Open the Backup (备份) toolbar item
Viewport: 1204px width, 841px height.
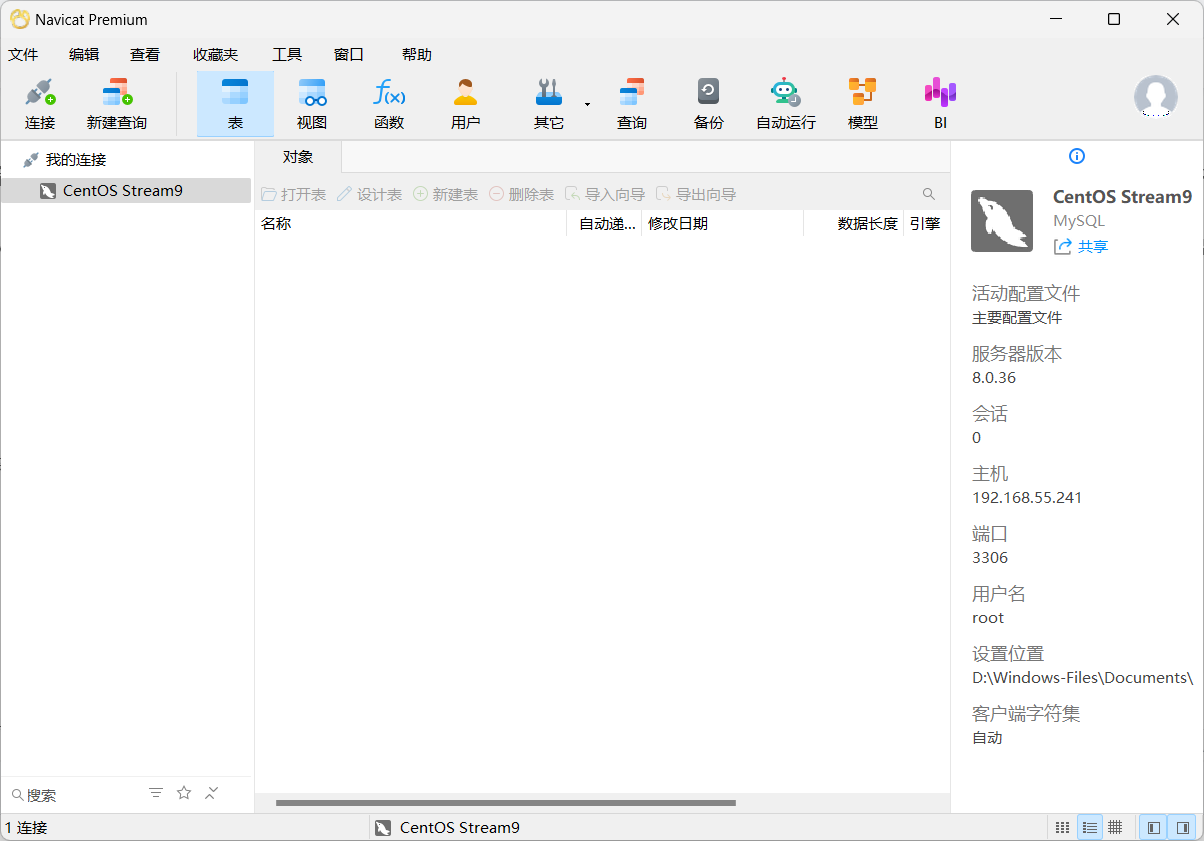pos(708,104)
